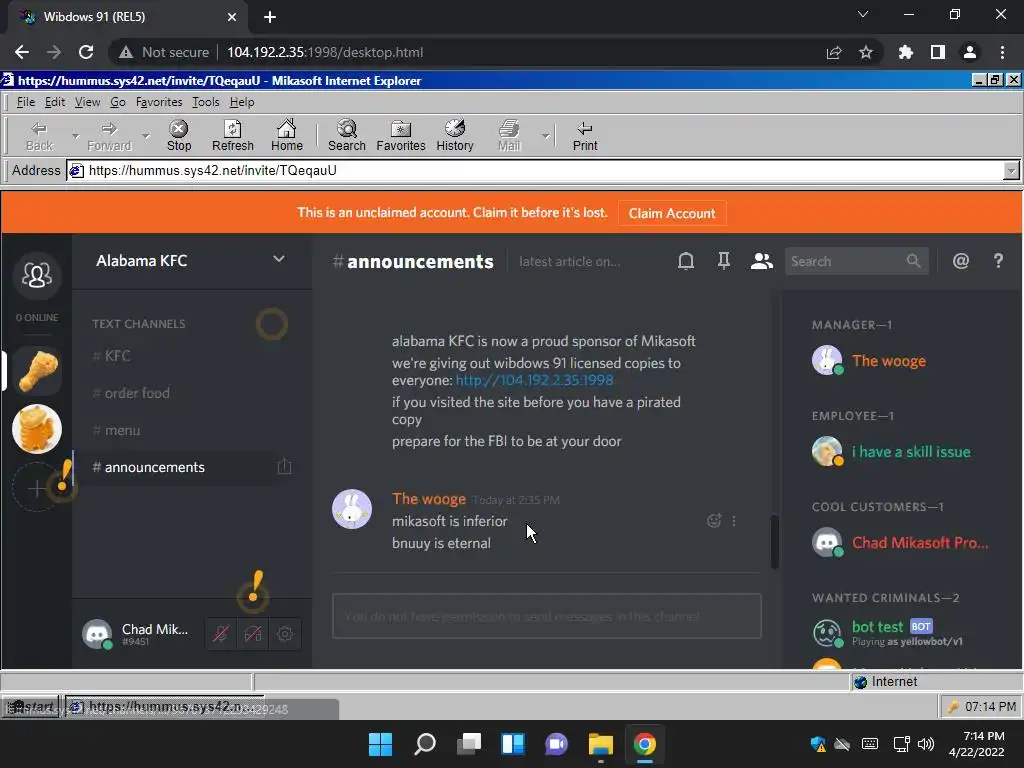
Task: Open user settings gear
Action: 285,633
